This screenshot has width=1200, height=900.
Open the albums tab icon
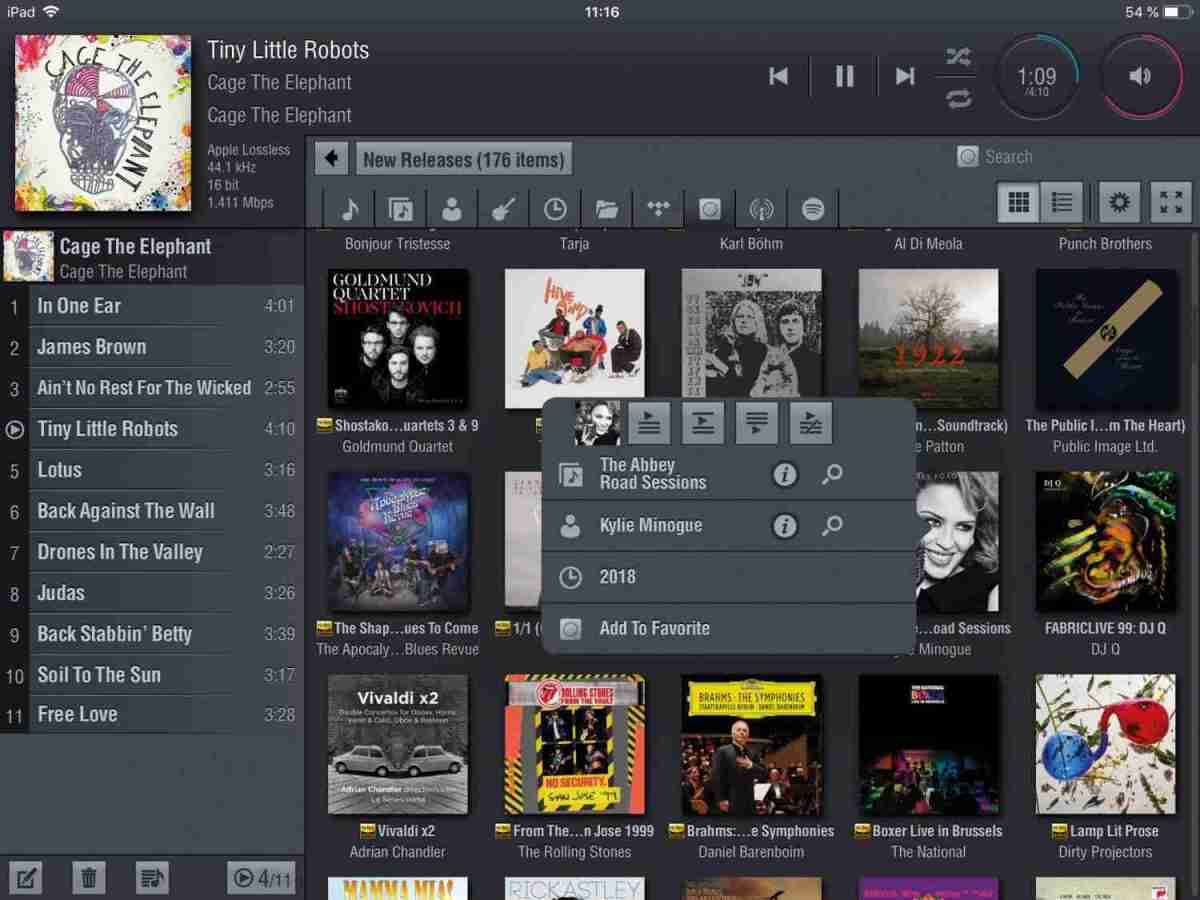coord(400,209)
